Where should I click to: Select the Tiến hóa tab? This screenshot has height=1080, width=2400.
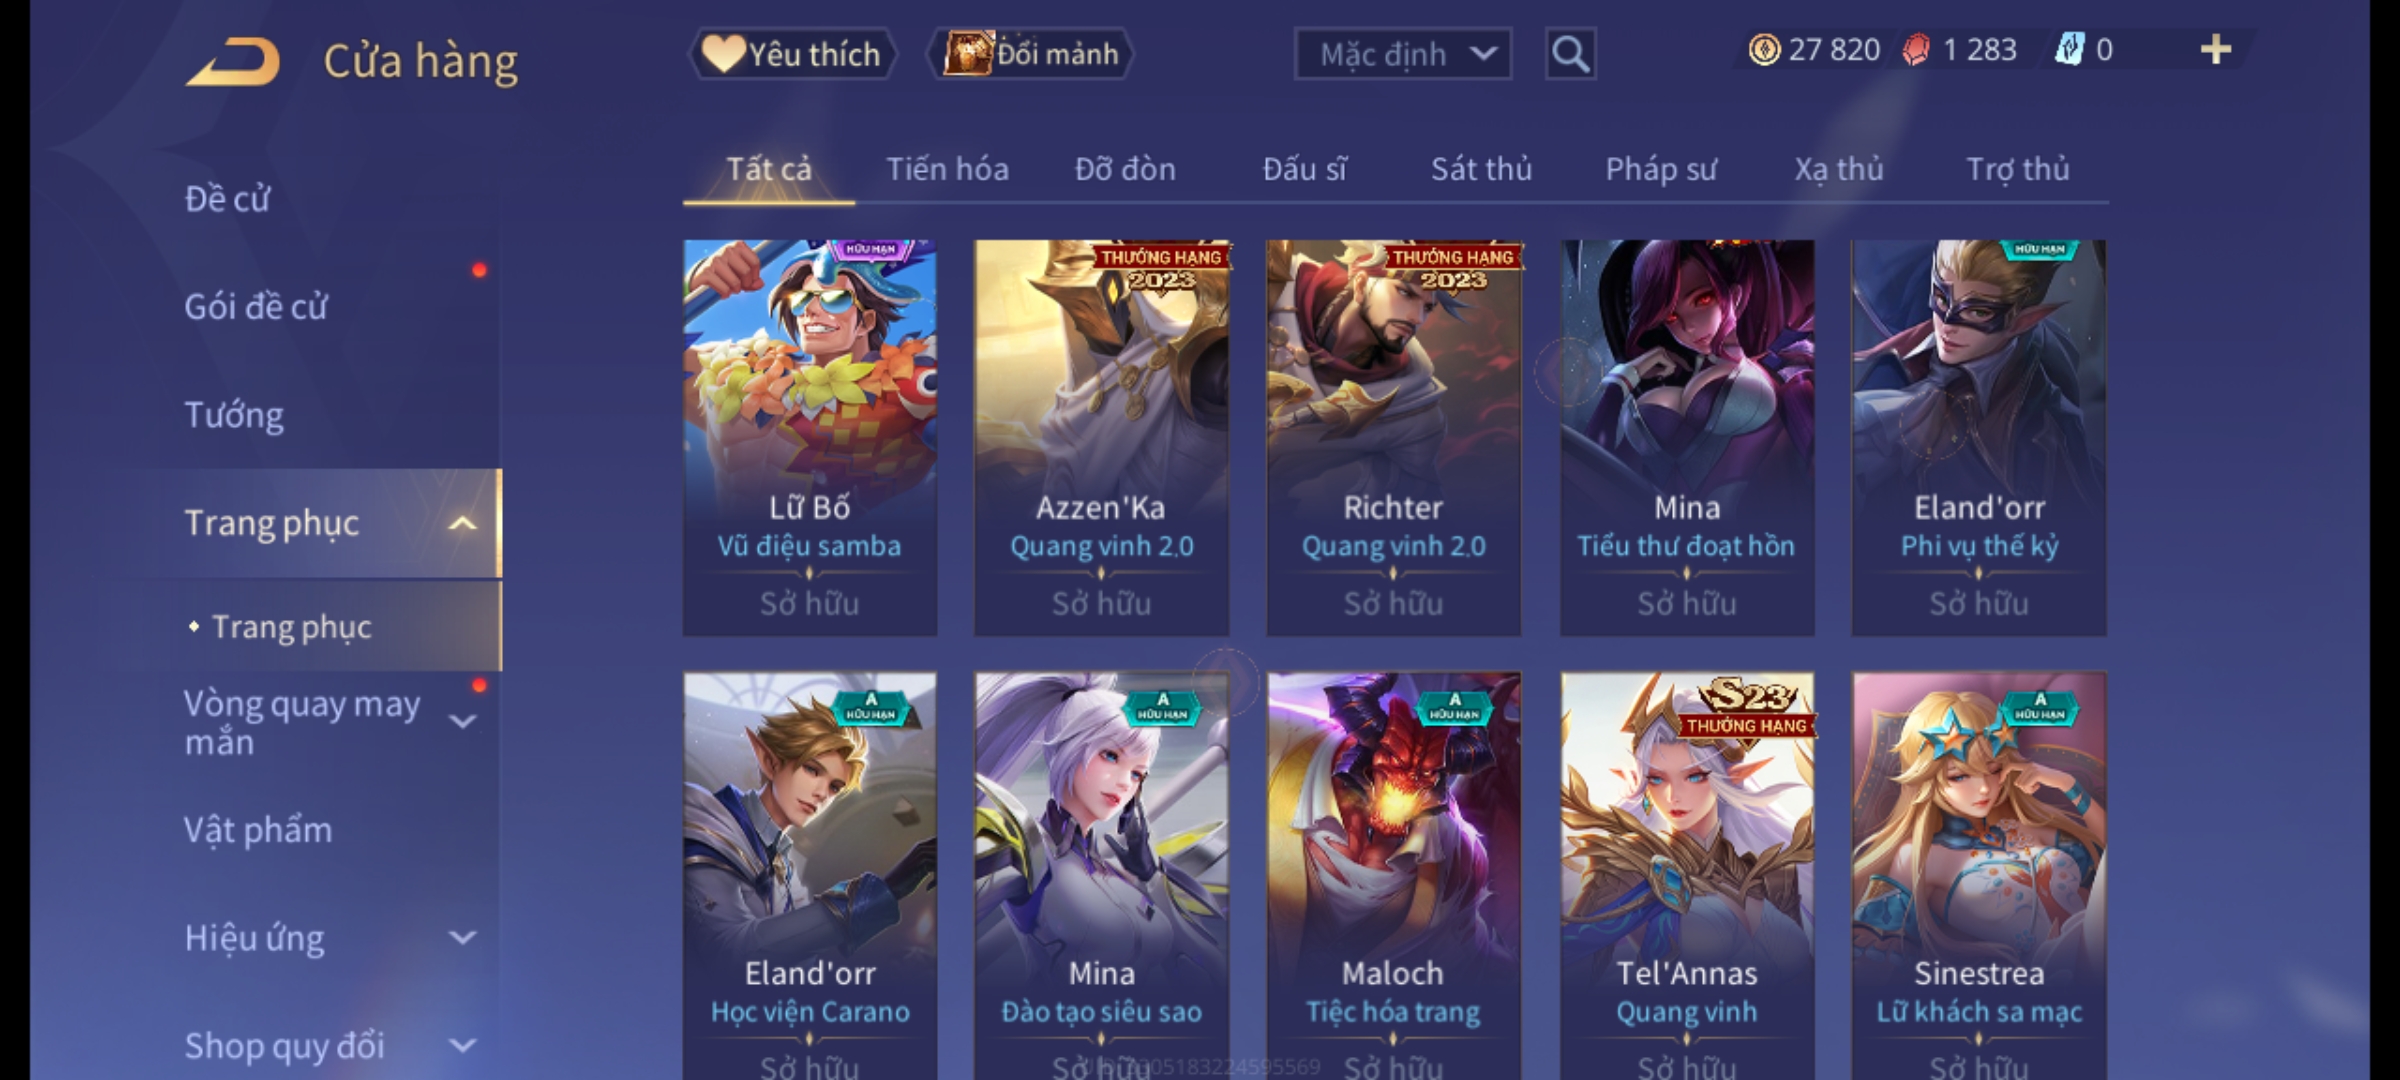[x=947, y=169]
